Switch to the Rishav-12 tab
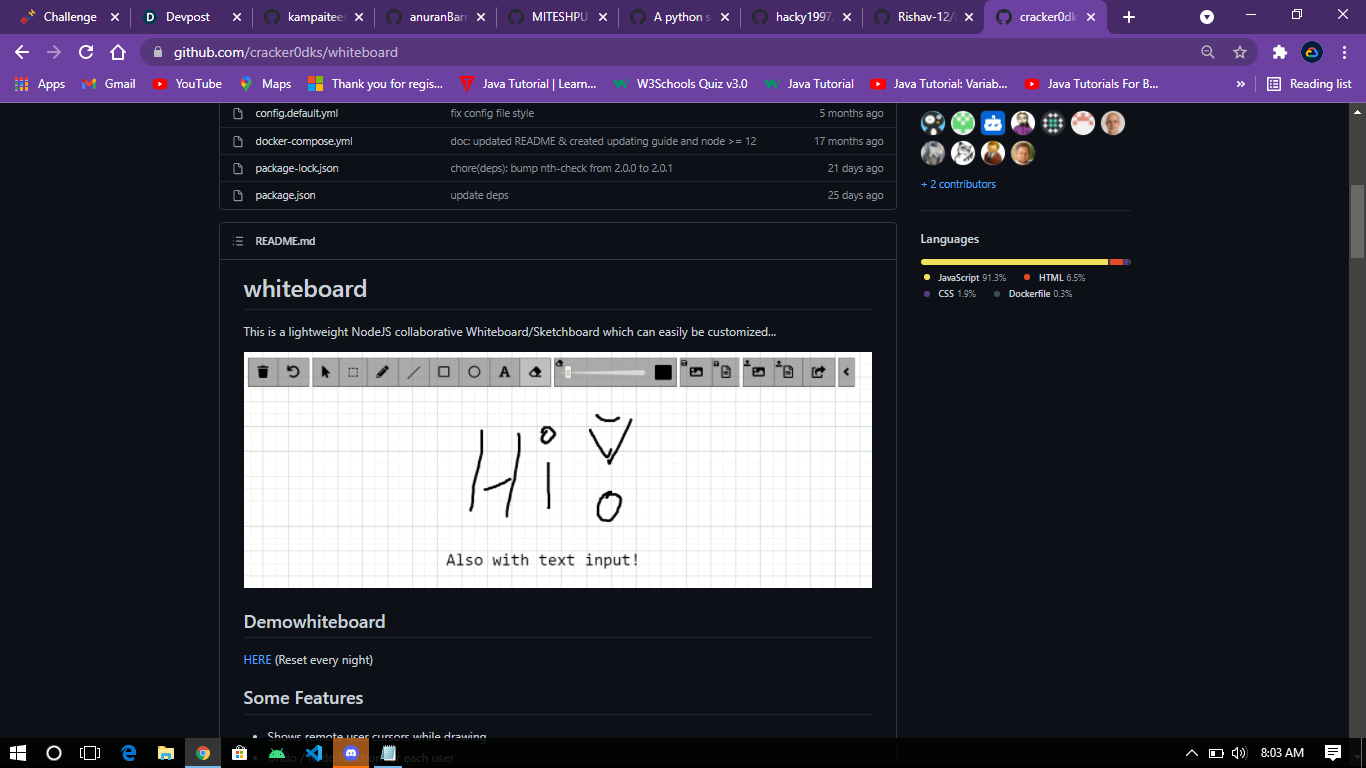This screenshot has height=768, width=1366. (924, 17)
